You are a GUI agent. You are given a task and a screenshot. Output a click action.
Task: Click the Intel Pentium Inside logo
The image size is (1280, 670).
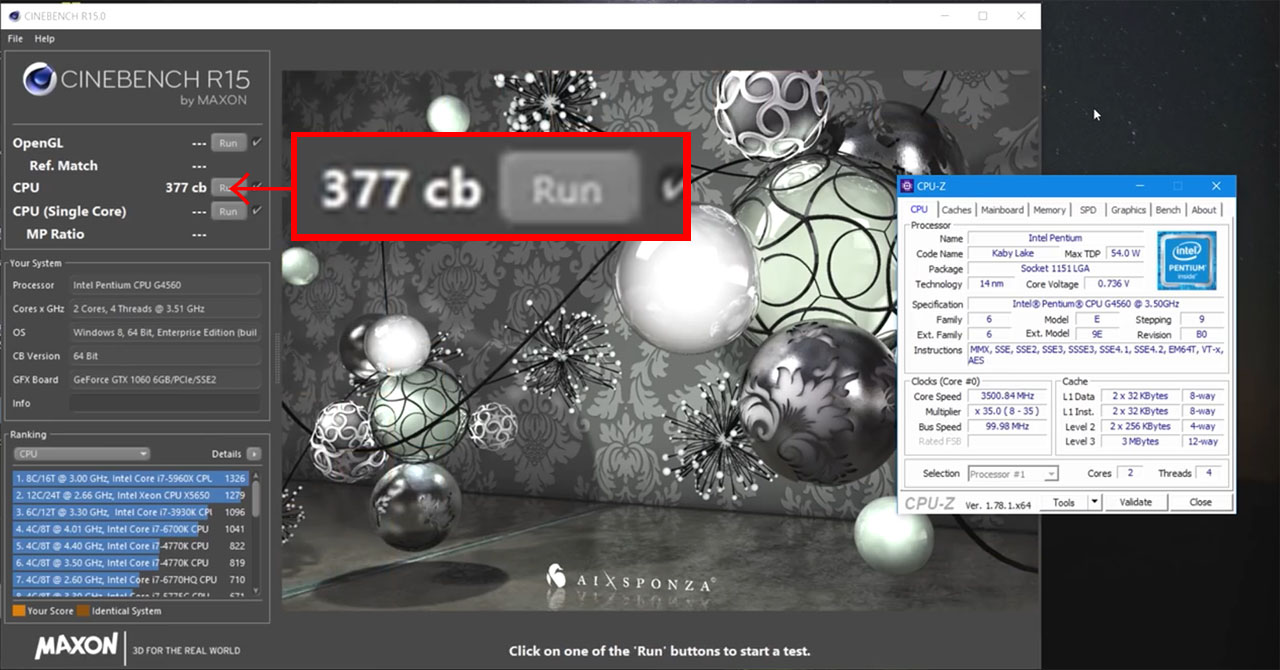point(1187,260)
